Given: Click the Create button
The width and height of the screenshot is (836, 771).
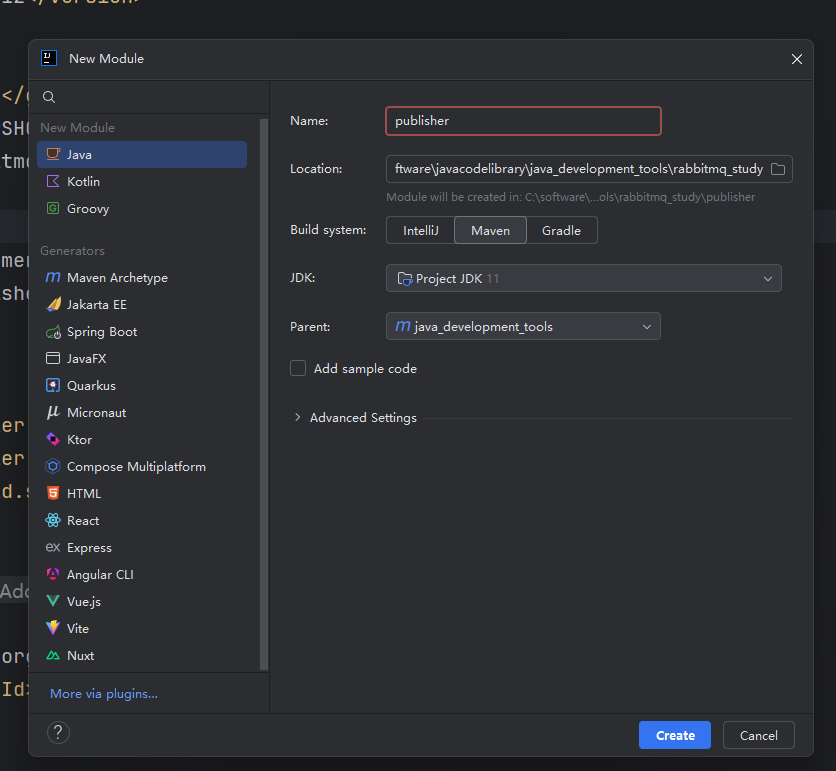Looking at the screenshot, I should tap(674, 735).
